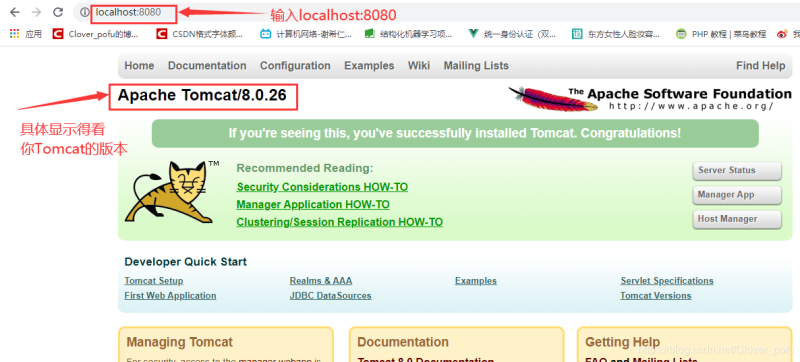Viewport: 800px width, 362px height.
Task: Click the Documentation panel heading at bottom
Action: point(403,342)
